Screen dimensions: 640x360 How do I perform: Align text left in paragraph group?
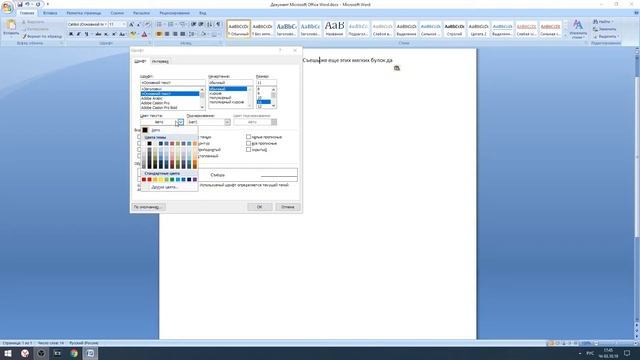(159, 34)
